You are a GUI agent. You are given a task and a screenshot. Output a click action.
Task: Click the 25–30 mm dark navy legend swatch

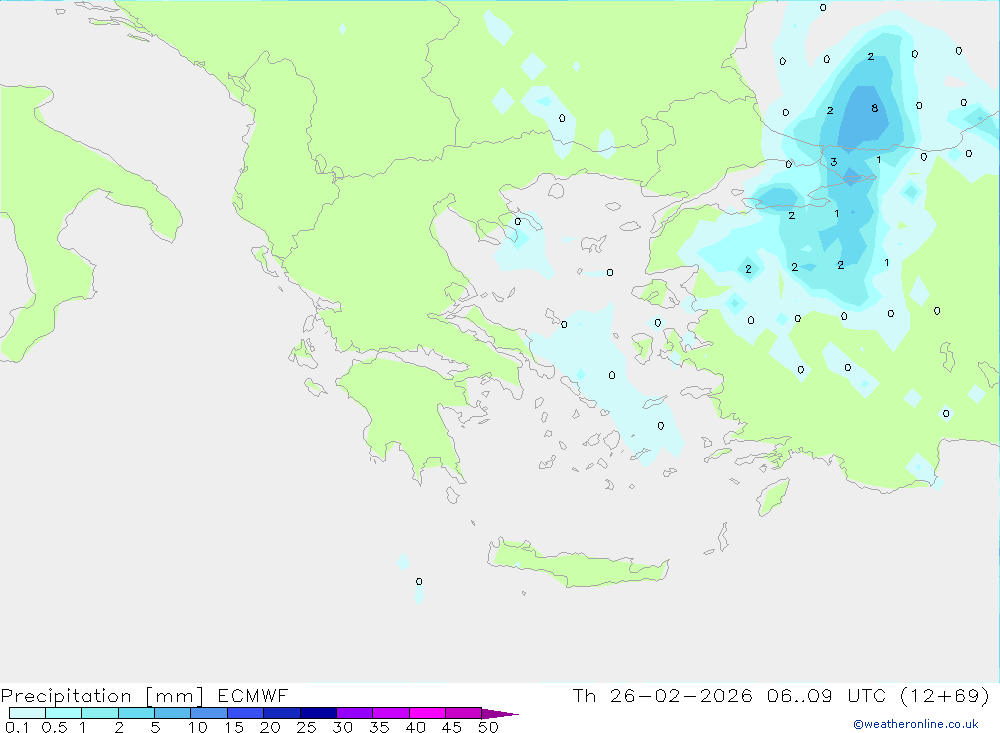pyautogui.click(x=318, y=713)
